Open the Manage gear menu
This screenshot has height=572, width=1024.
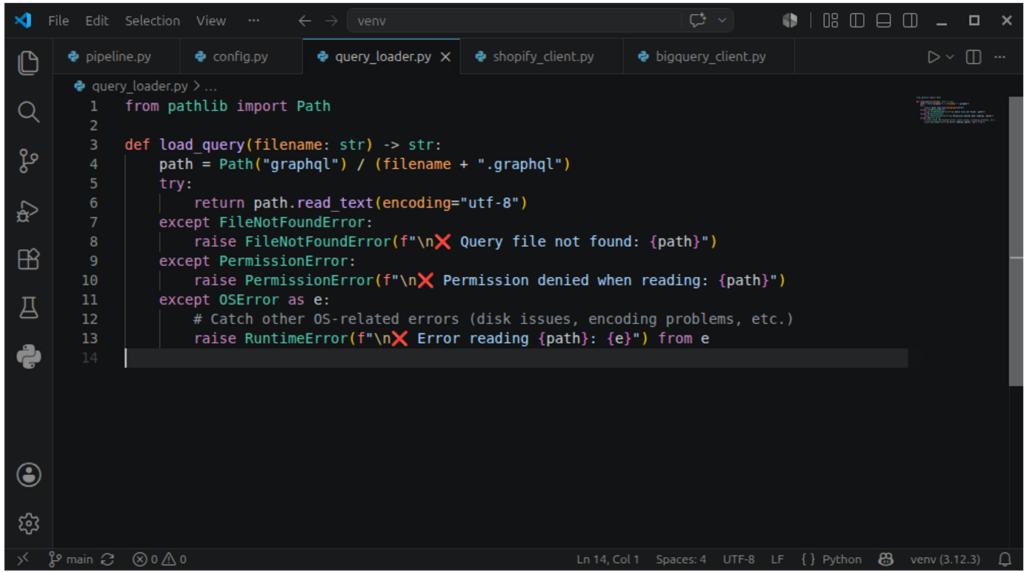point(28,524)
